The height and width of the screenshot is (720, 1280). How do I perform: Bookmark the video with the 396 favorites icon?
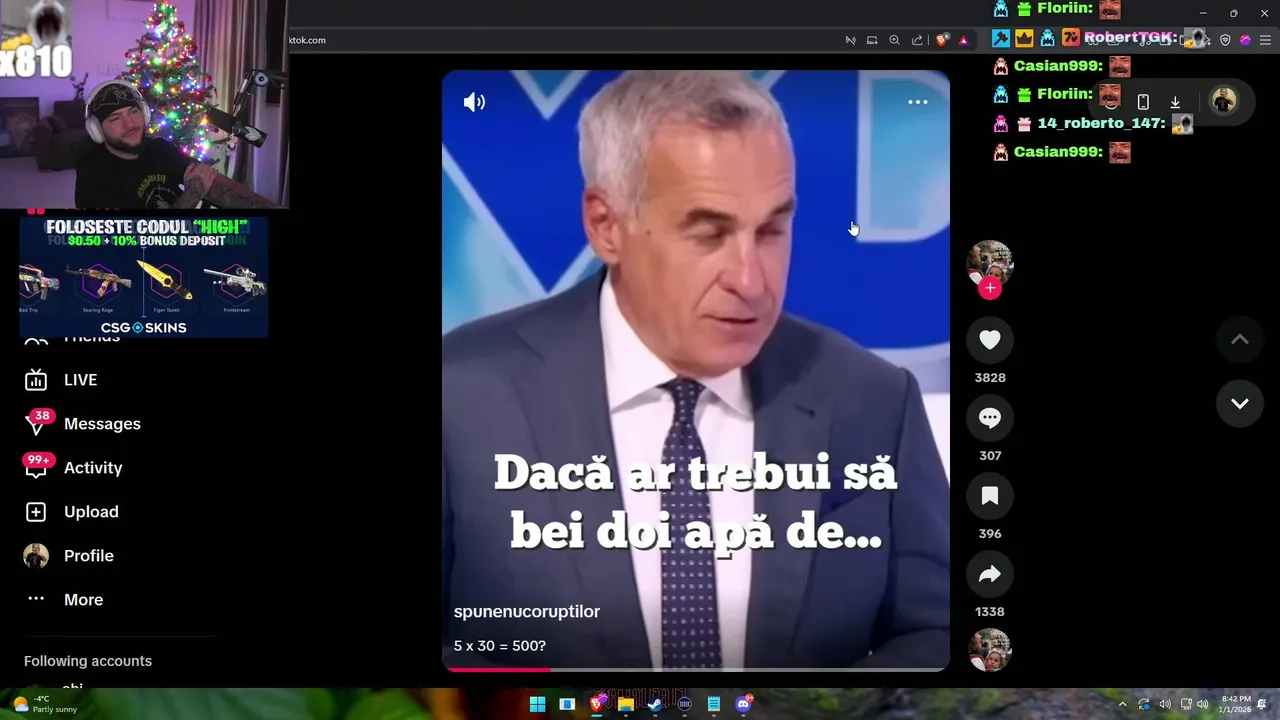click(x=990, y=496)
